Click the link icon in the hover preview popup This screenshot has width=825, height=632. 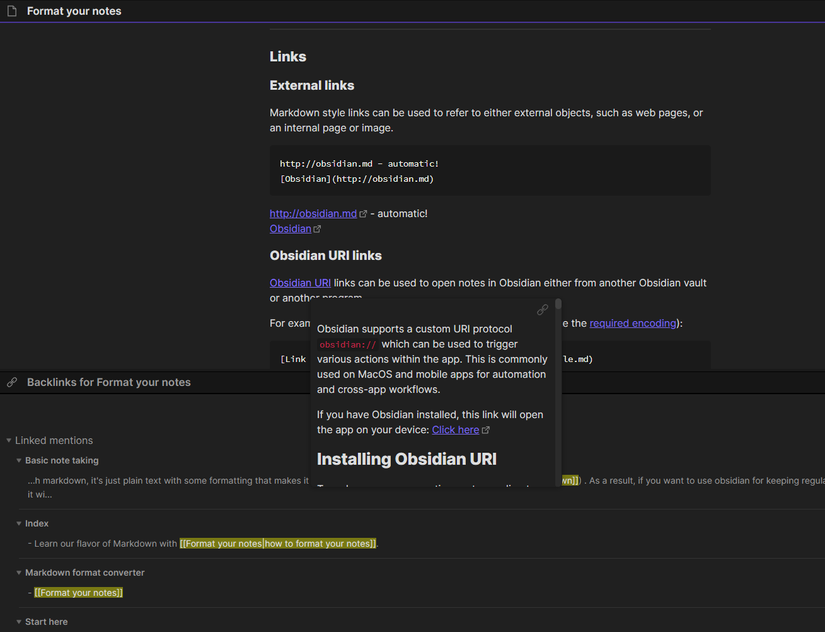(542, 310)
